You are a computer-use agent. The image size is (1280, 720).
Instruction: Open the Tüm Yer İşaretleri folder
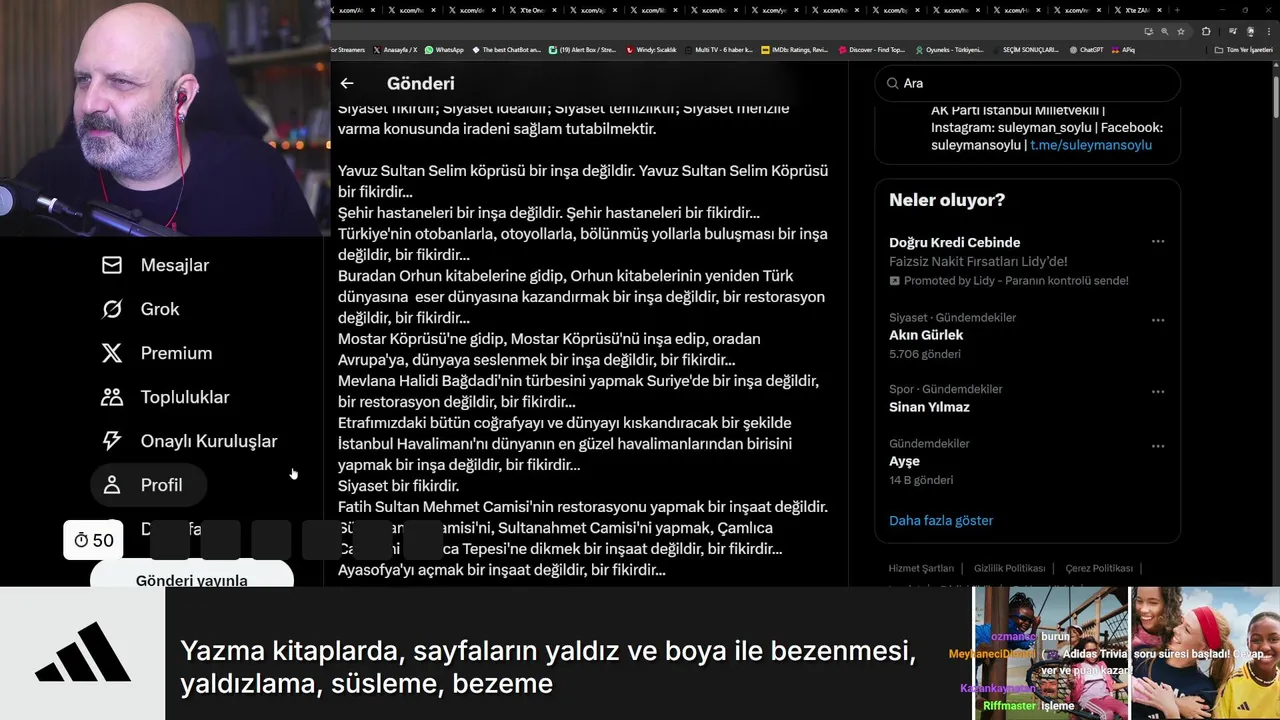[1242, 50]
